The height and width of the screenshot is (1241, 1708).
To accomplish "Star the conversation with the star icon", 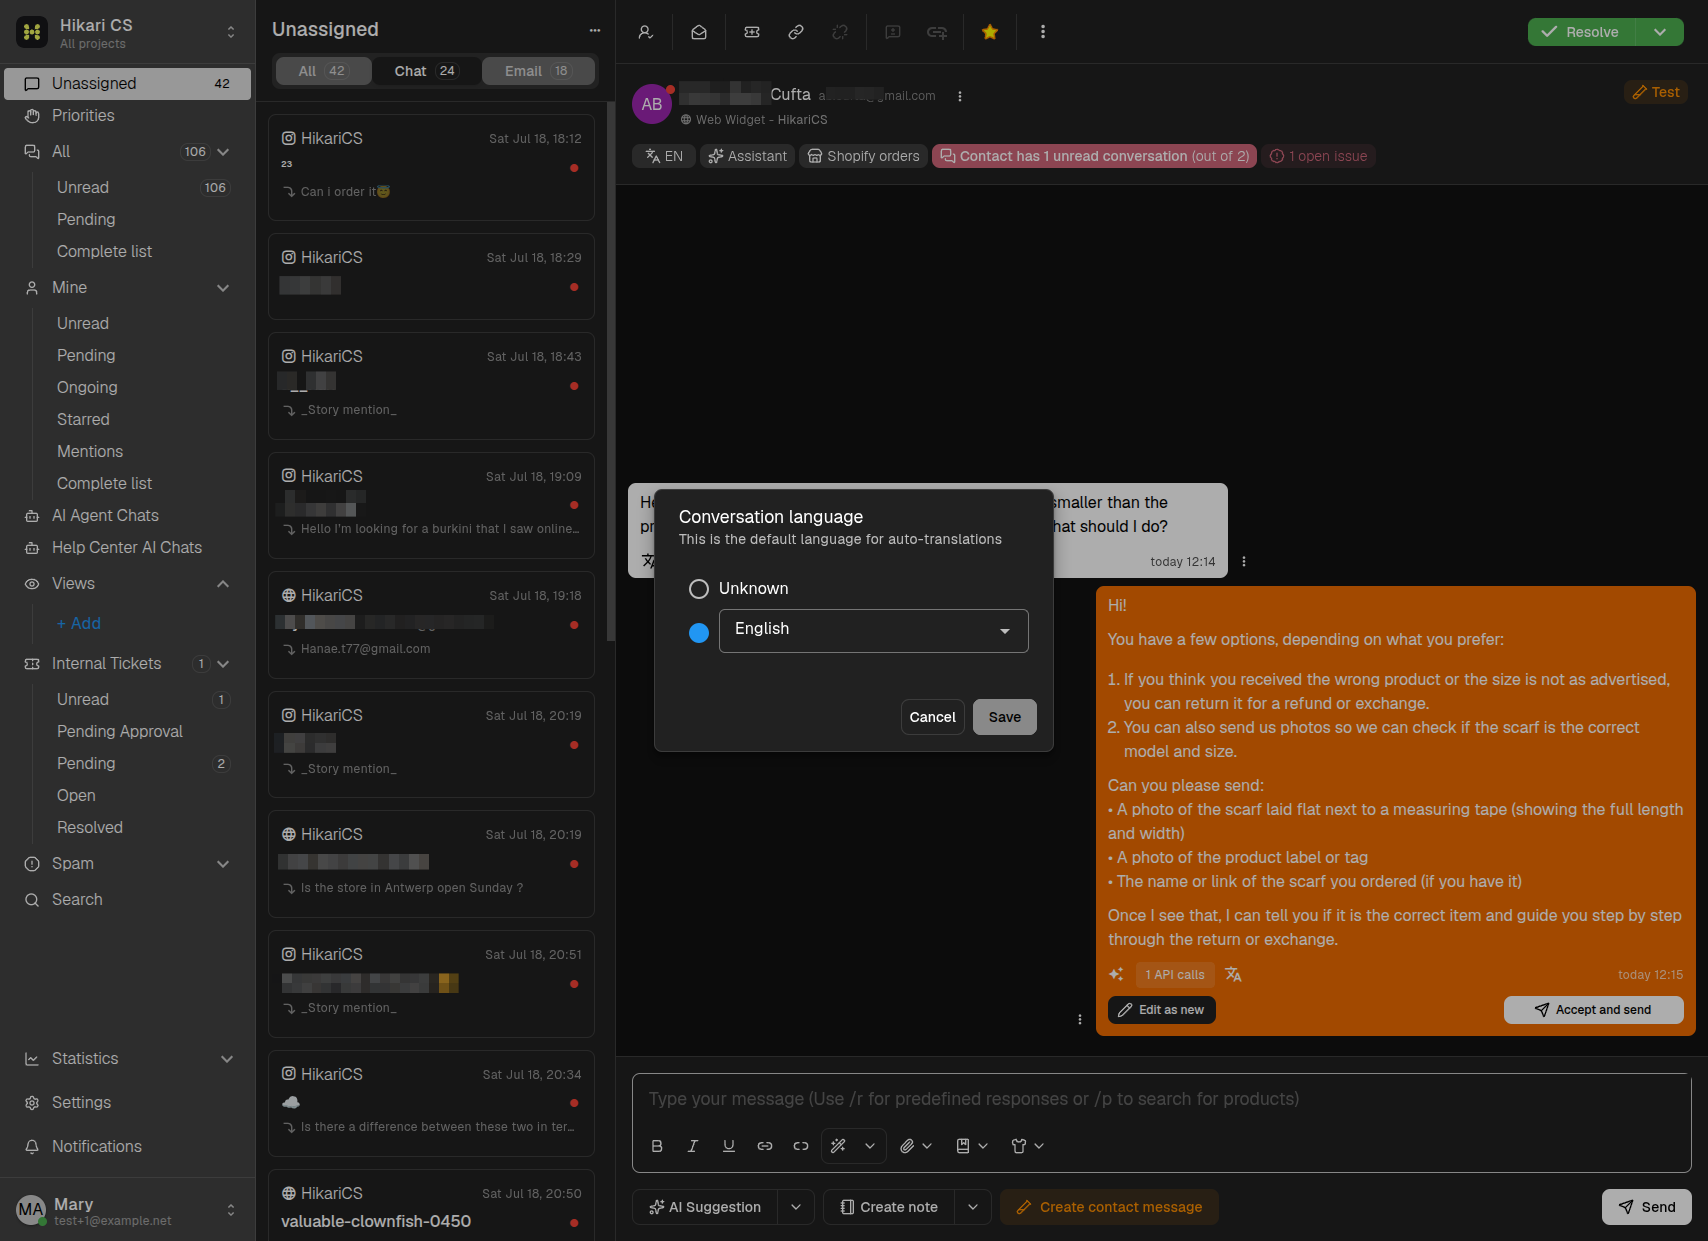I will 990,32.
